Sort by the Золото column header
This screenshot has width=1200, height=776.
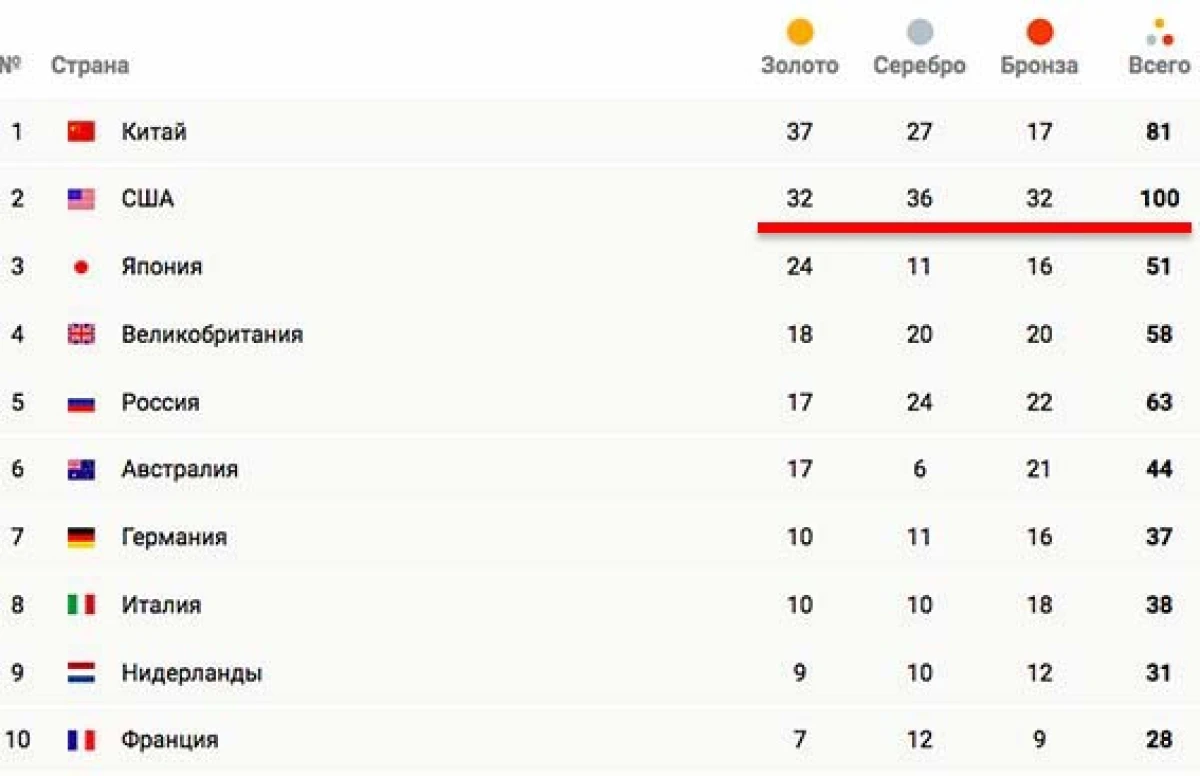coord(800,66)
